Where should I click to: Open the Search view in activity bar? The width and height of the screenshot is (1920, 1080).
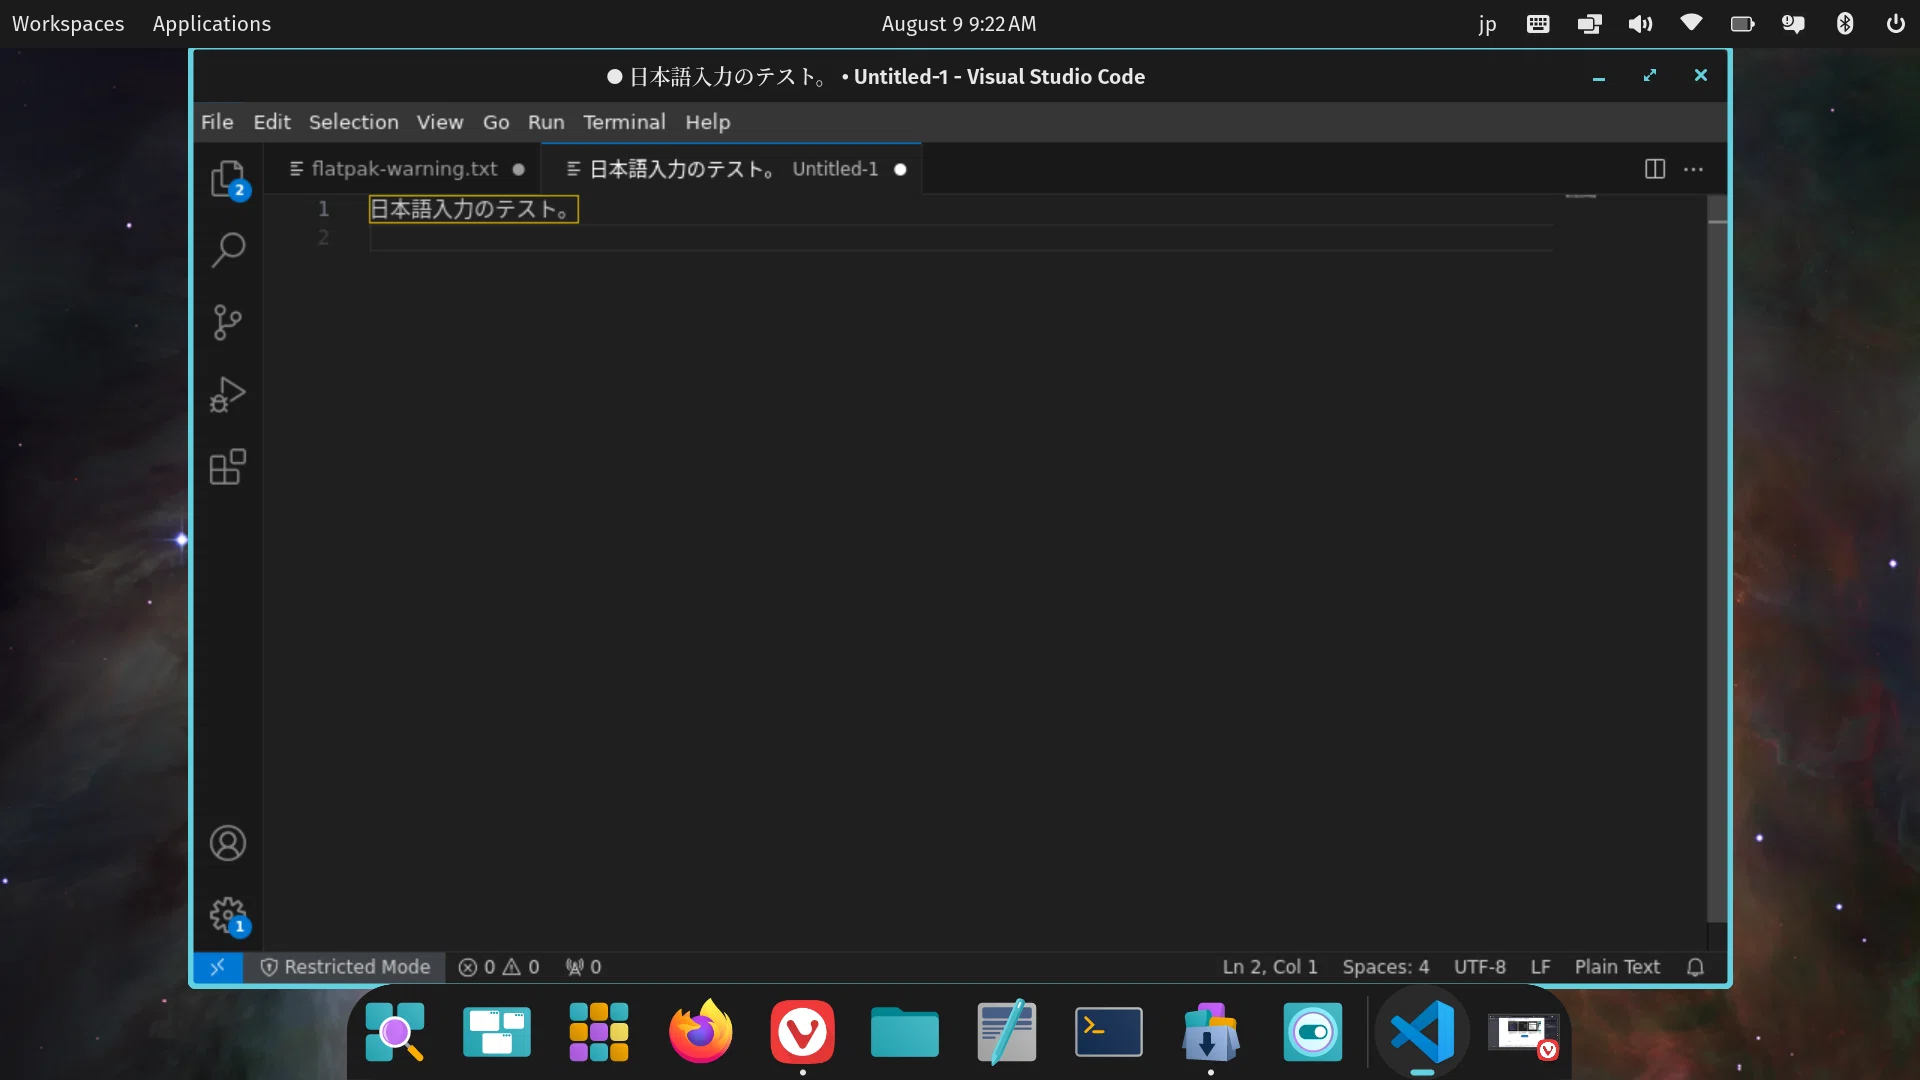tap(228, 250)
